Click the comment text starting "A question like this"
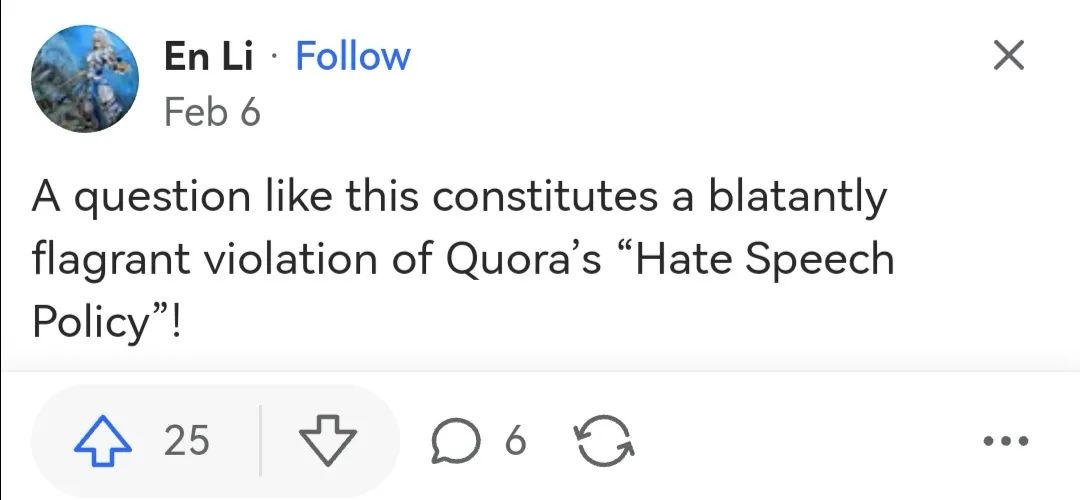The width and height of the screenshot is (1080, 500). pos(460,258)
